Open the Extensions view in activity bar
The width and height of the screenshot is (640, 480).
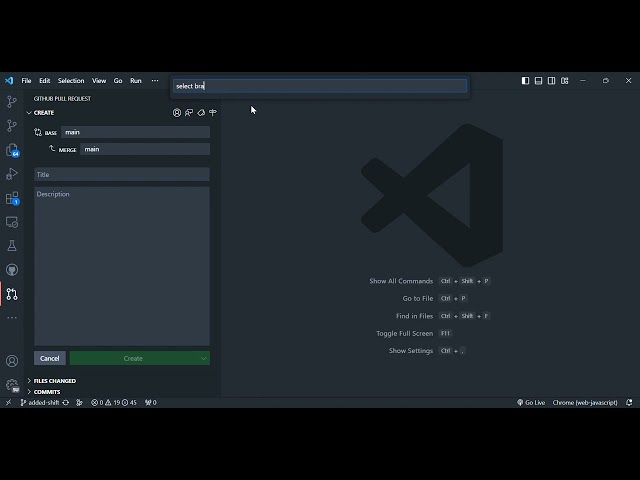pos(12,198)
